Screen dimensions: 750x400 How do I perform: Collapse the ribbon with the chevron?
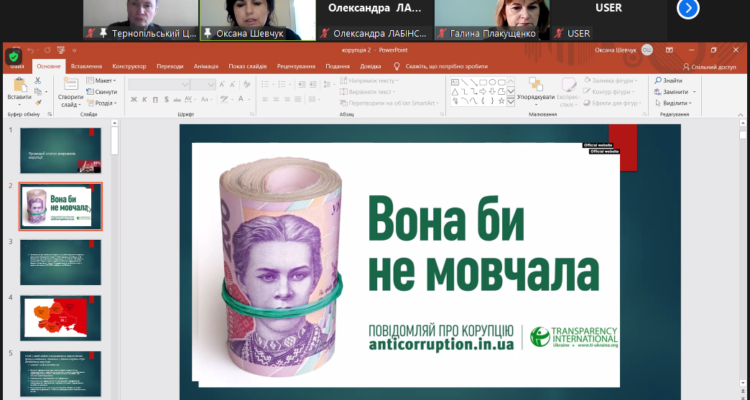pyautogui.click(x=741, y=114)
